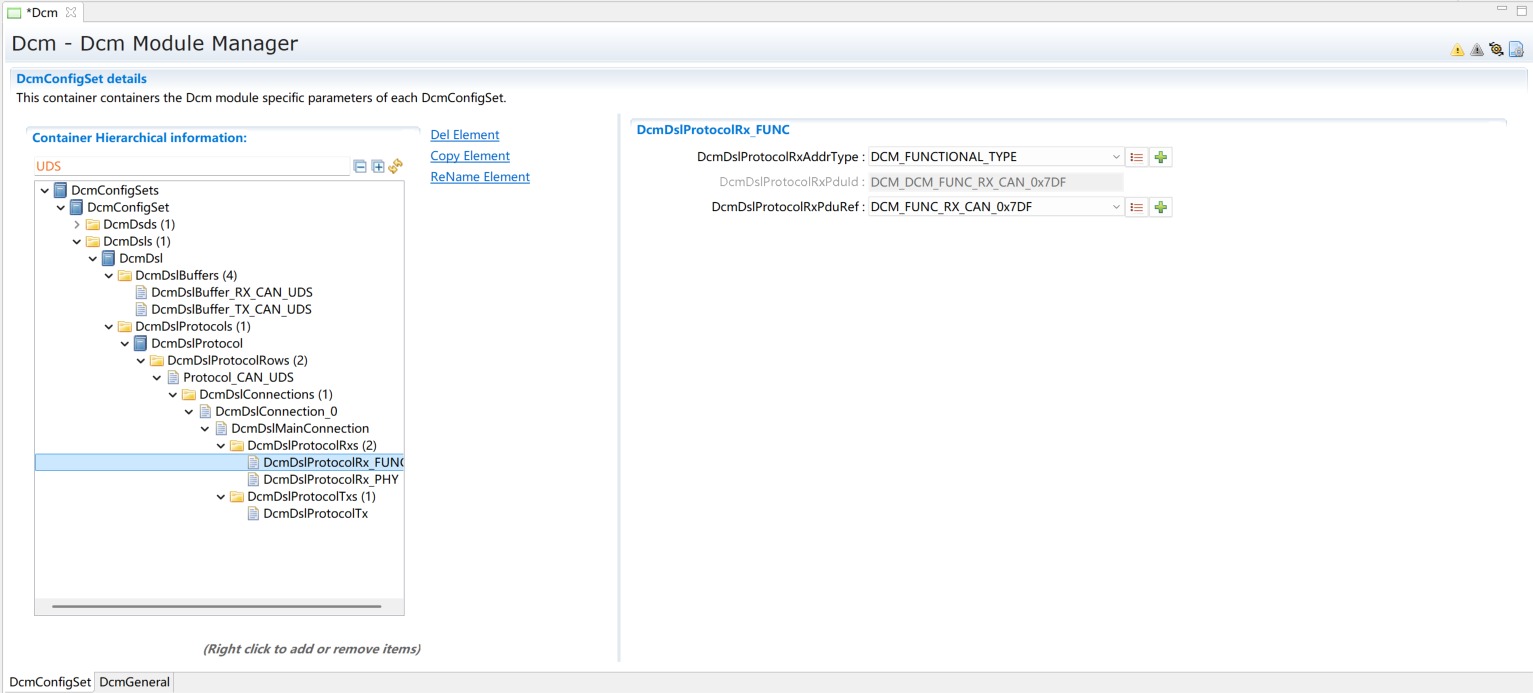Collapse the DcmDslProtocolTxs folder

click(221, 497)
